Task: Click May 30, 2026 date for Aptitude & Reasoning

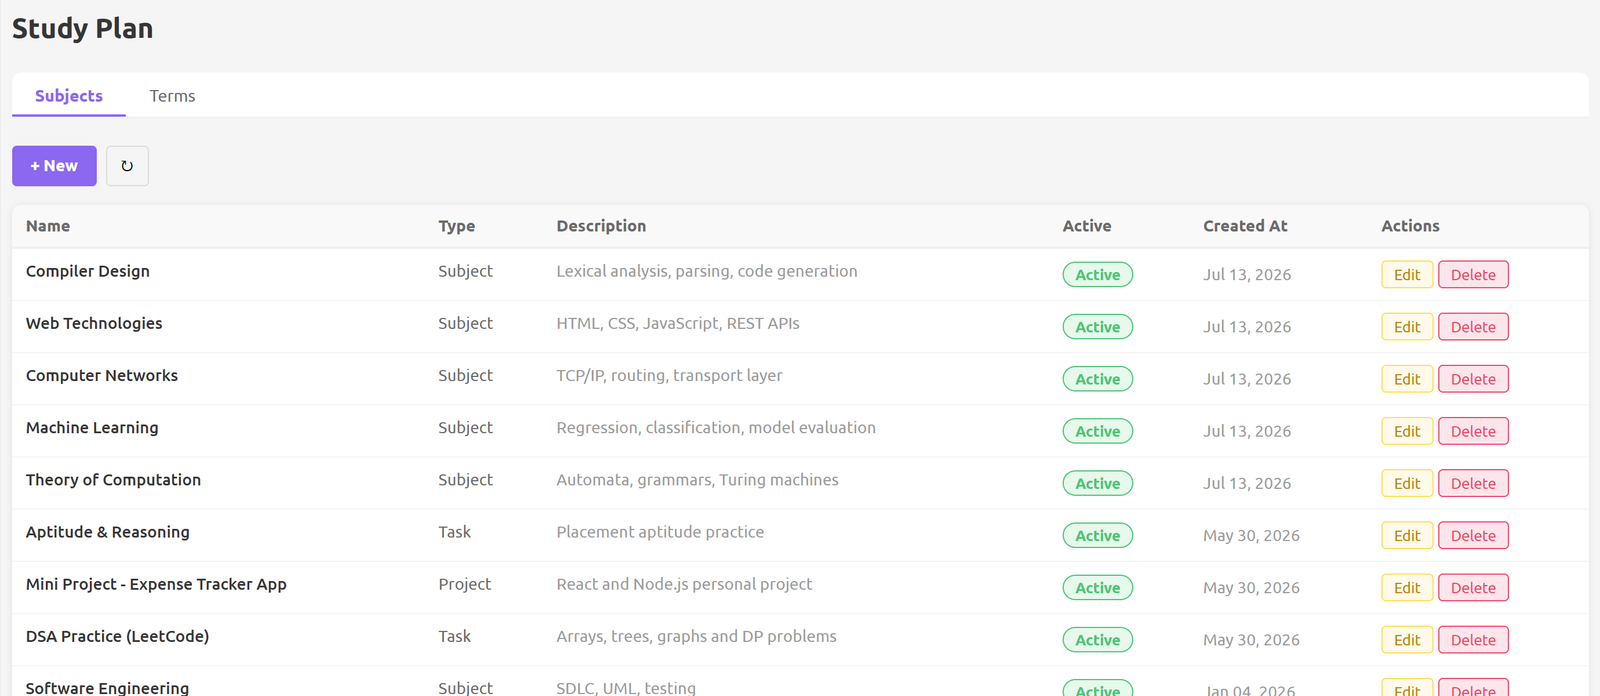Action: 1251,536
